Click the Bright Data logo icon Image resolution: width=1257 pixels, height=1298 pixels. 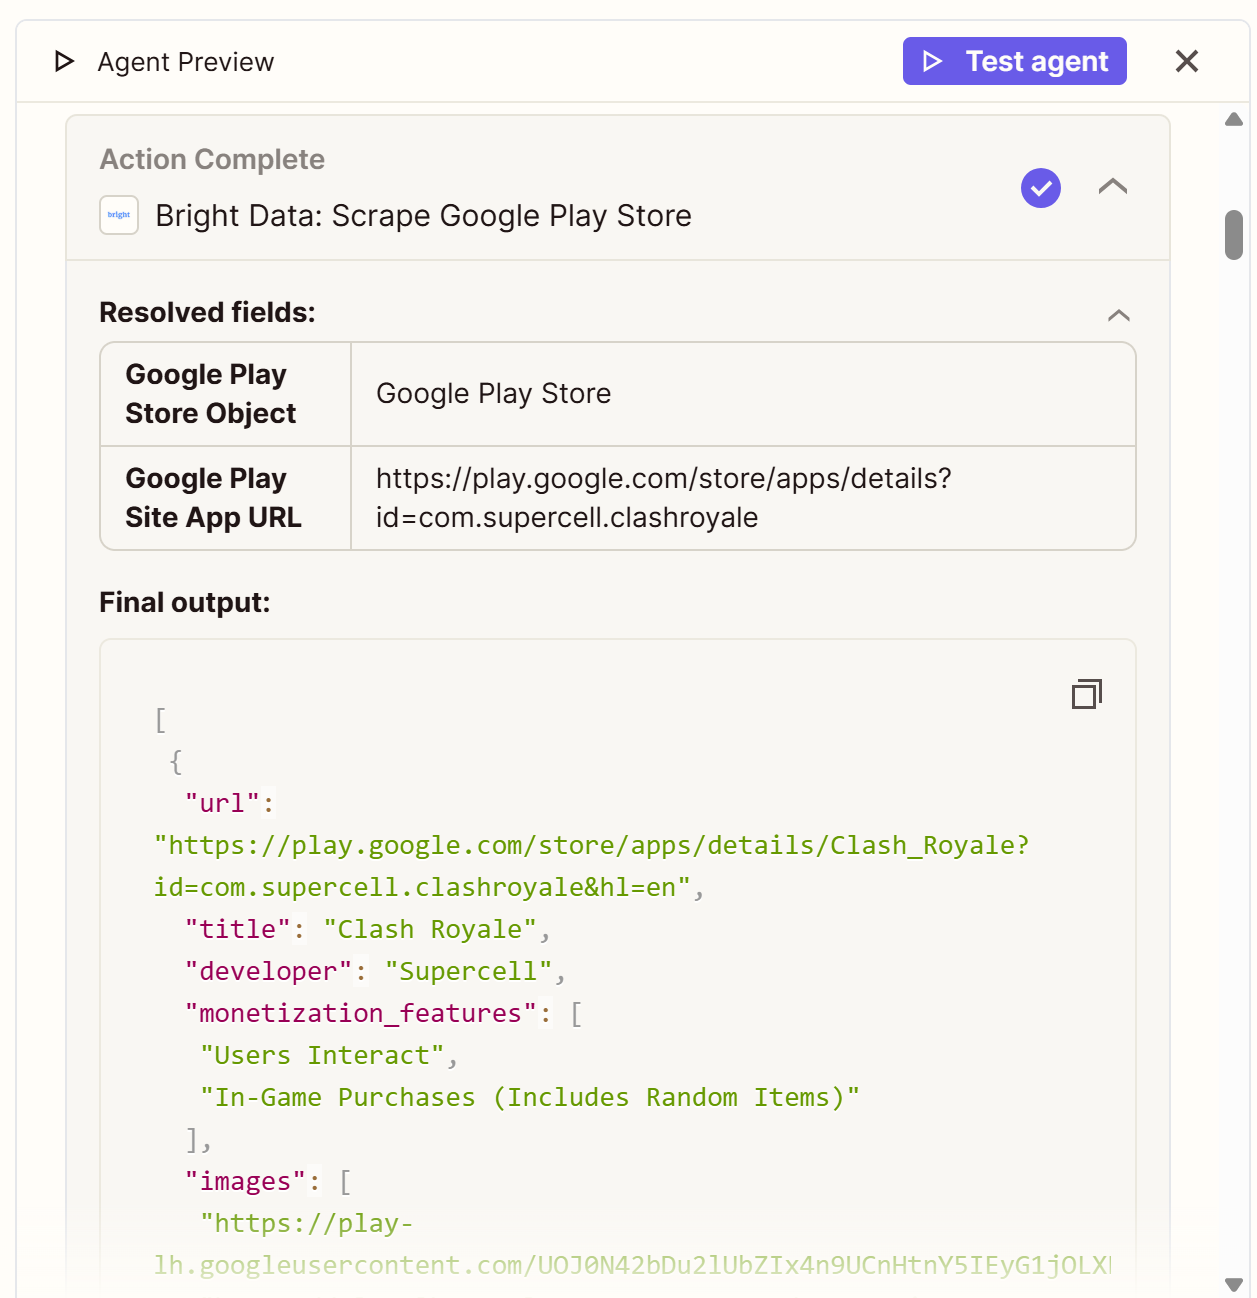118,215
